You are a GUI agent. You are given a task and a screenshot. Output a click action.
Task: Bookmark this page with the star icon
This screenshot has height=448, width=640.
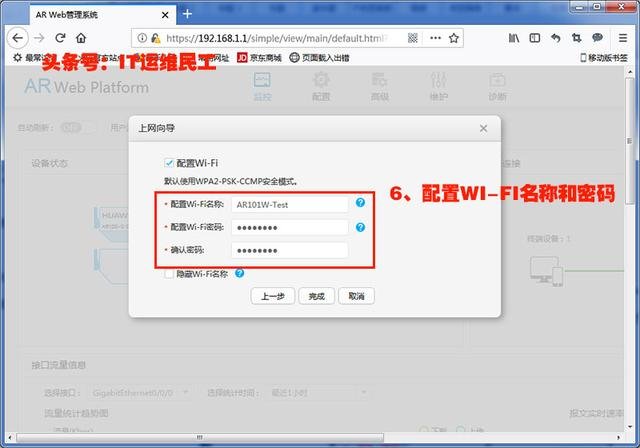453,38
